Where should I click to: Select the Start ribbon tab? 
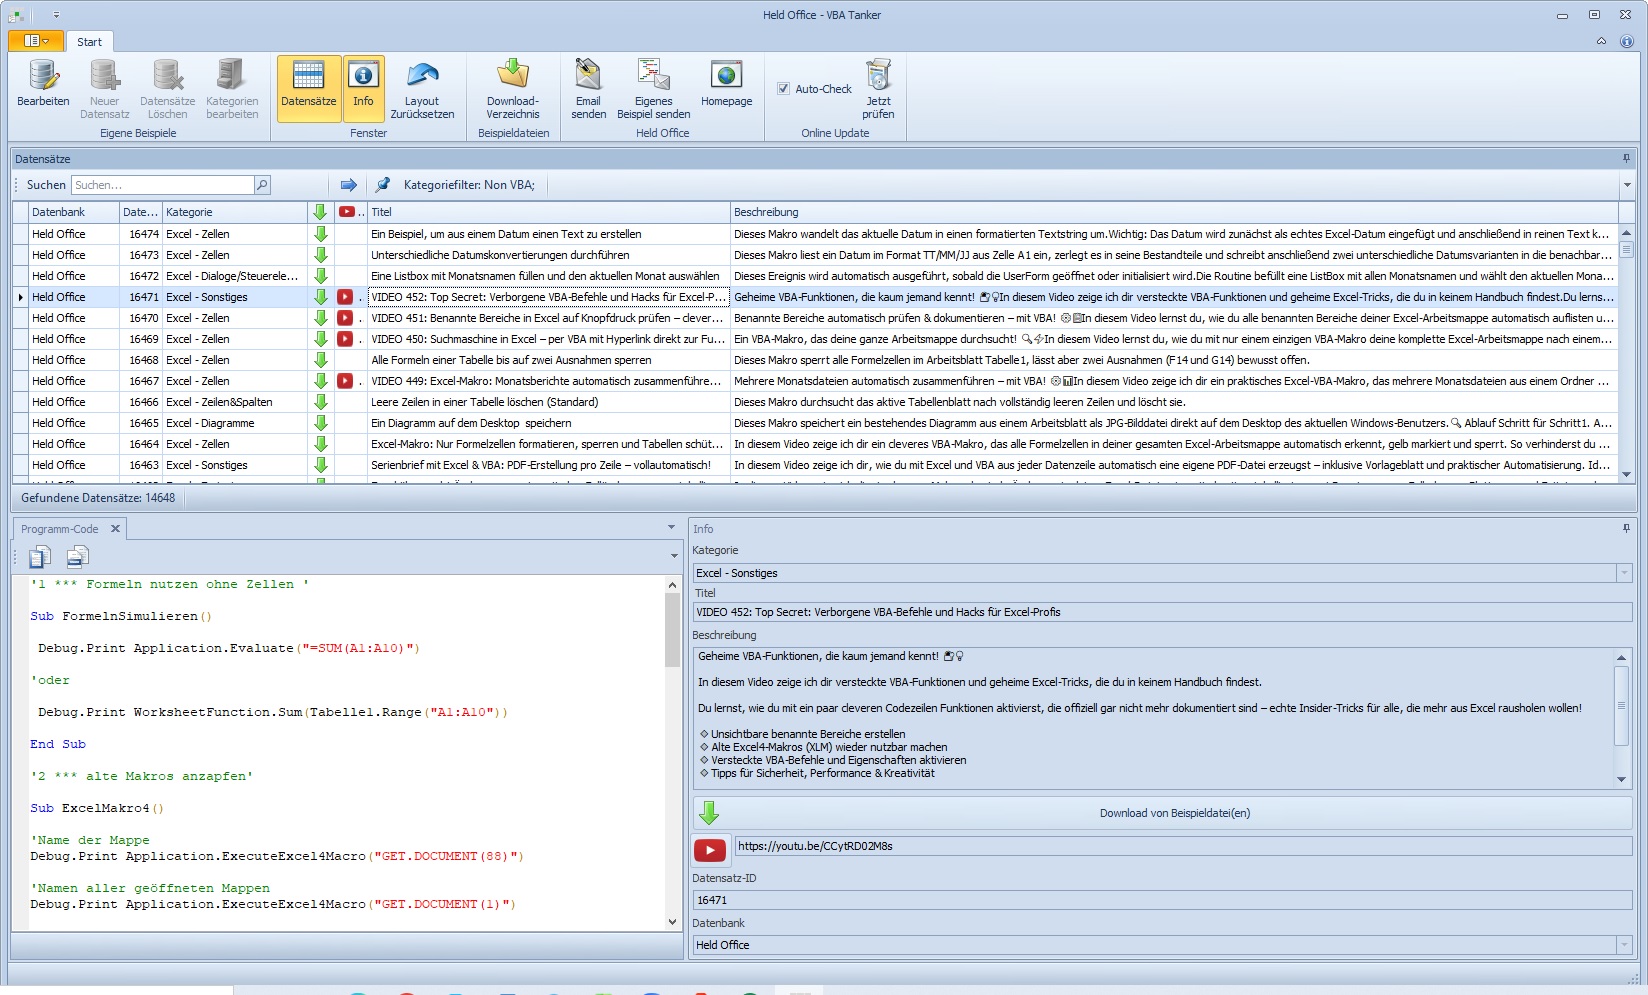(x=89, y=42)
